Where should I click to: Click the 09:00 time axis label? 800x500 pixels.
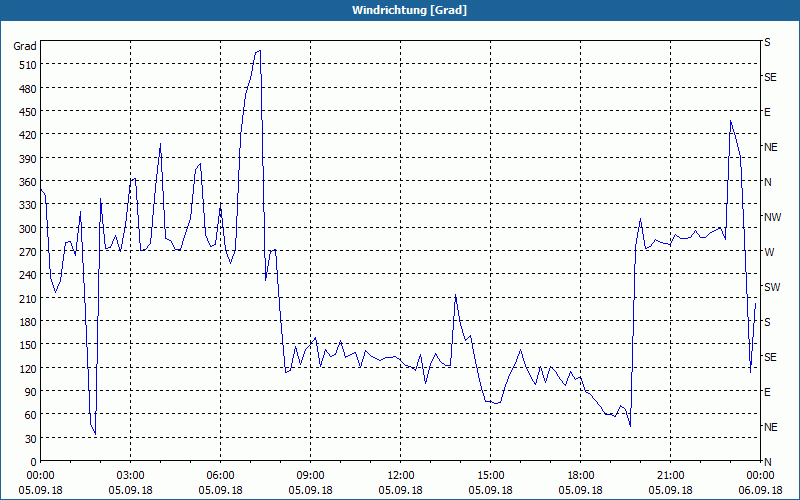tap(310, 476)
